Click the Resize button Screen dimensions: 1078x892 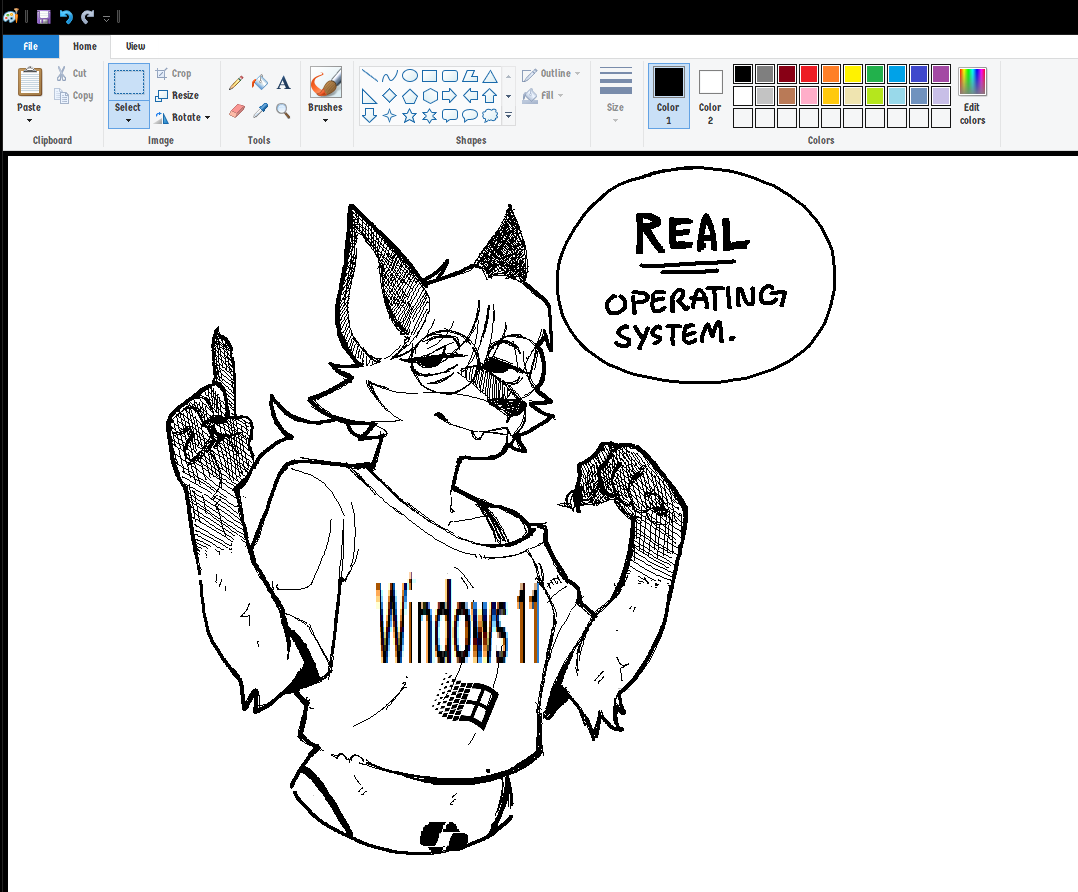coord(177,95)
